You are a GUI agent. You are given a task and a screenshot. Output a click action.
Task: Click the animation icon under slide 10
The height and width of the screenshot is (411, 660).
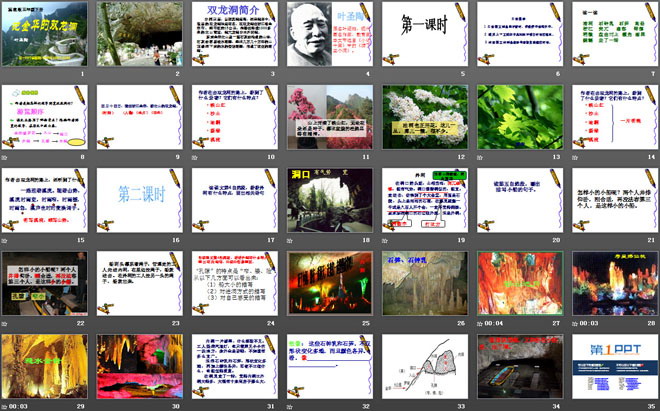[x=194, y=158]
